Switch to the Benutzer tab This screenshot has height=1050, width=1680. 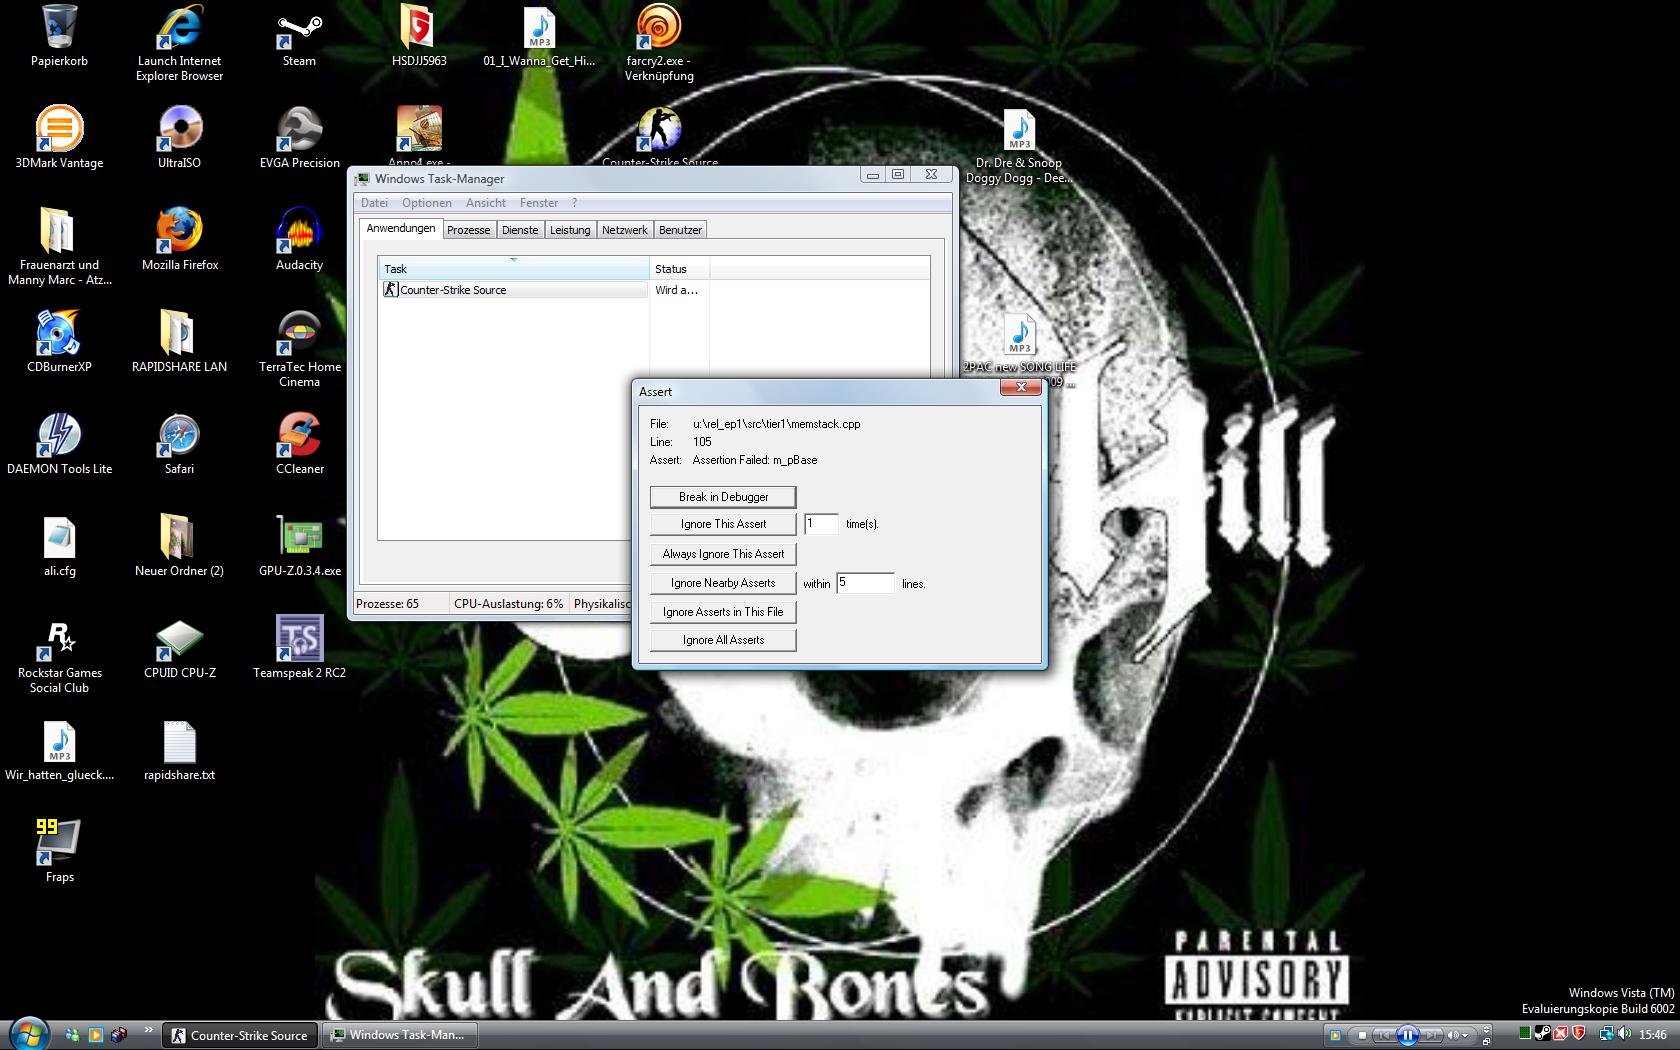[680, 230]
